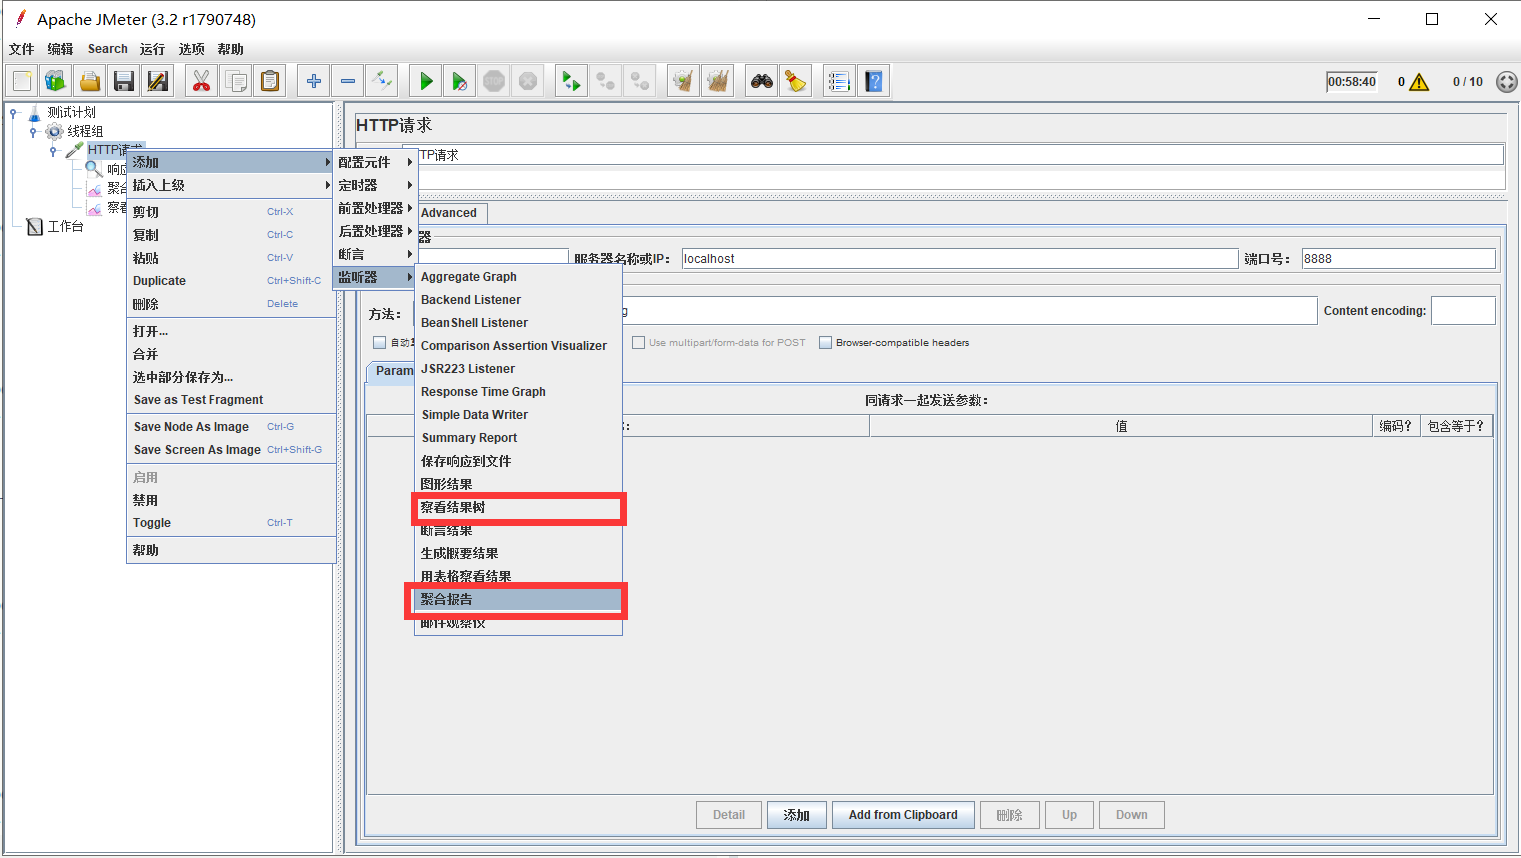Toggle Use multipart/form-data for POST checkbox
The image size is (1521, 858).
[638, 342]
